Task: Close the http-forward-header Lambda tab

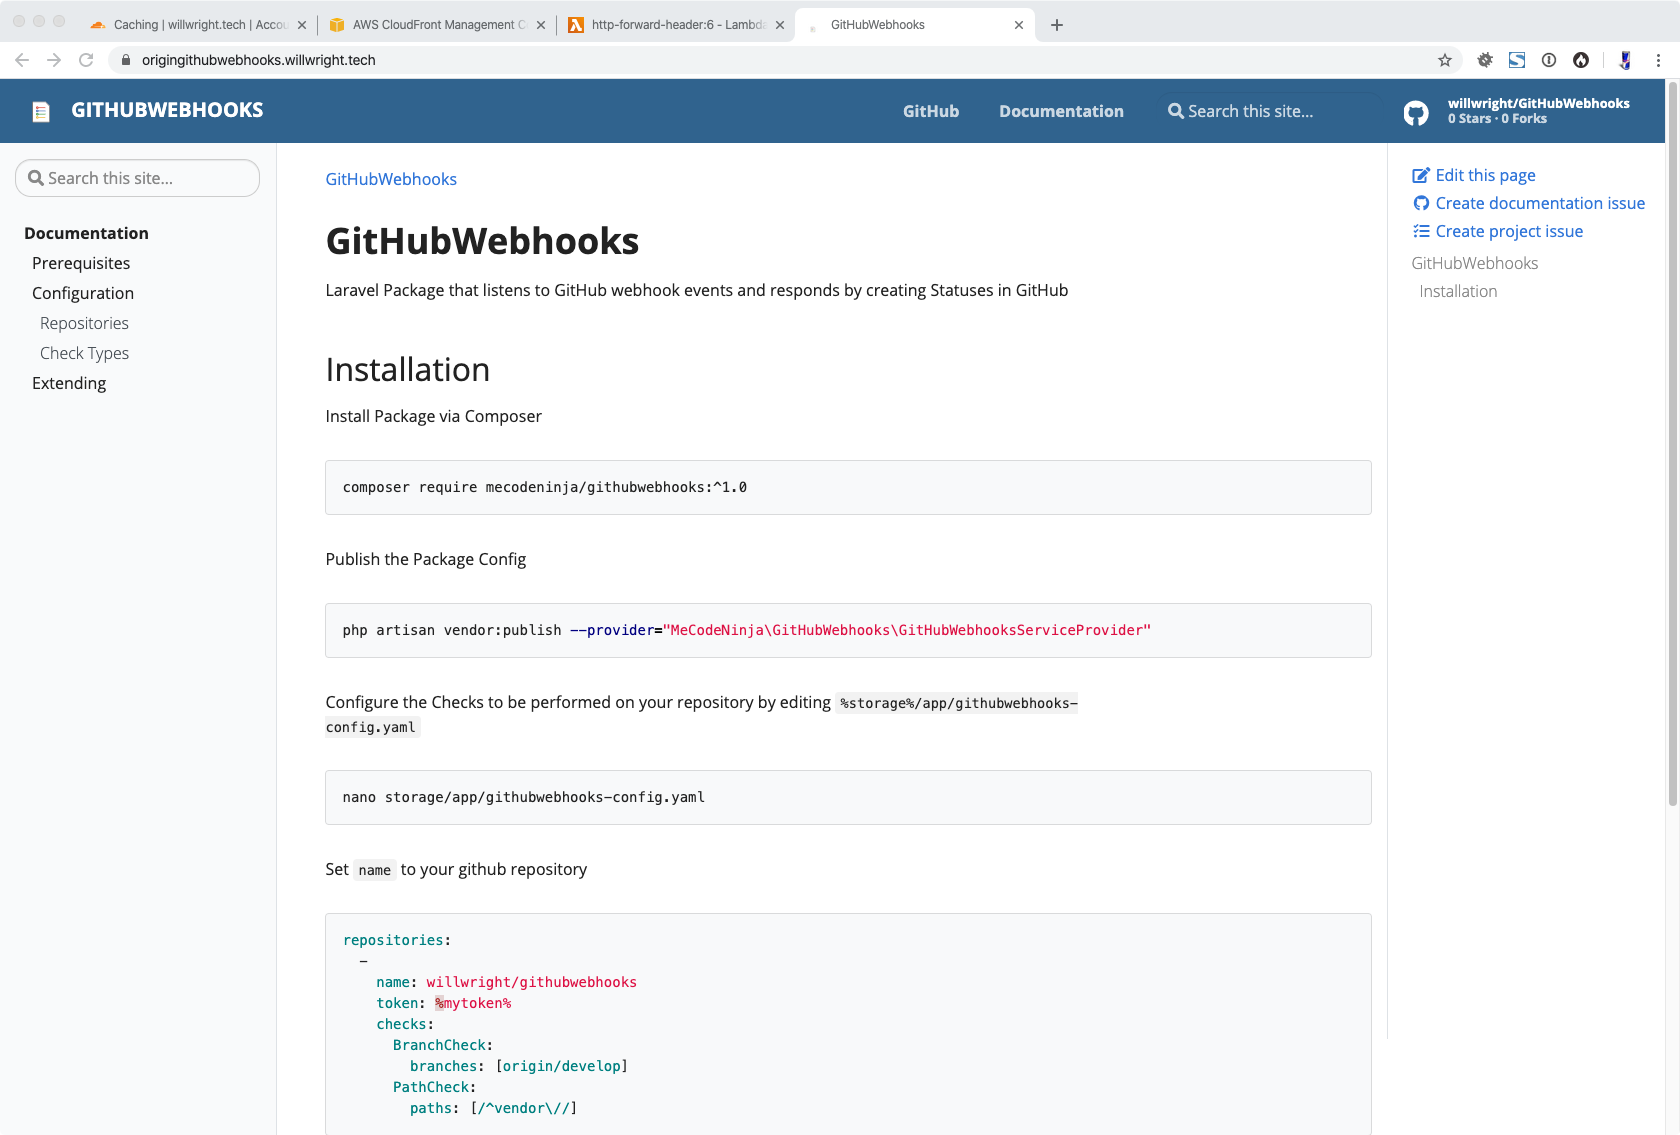Action: point(780,25)
